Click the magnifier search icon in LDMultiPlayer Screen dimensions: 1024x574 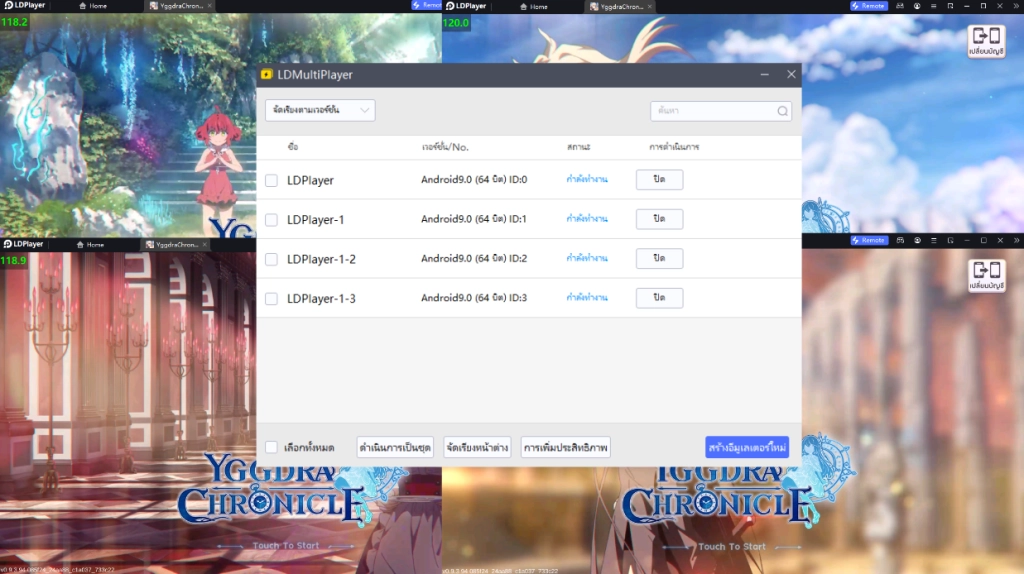coord(782,111)
